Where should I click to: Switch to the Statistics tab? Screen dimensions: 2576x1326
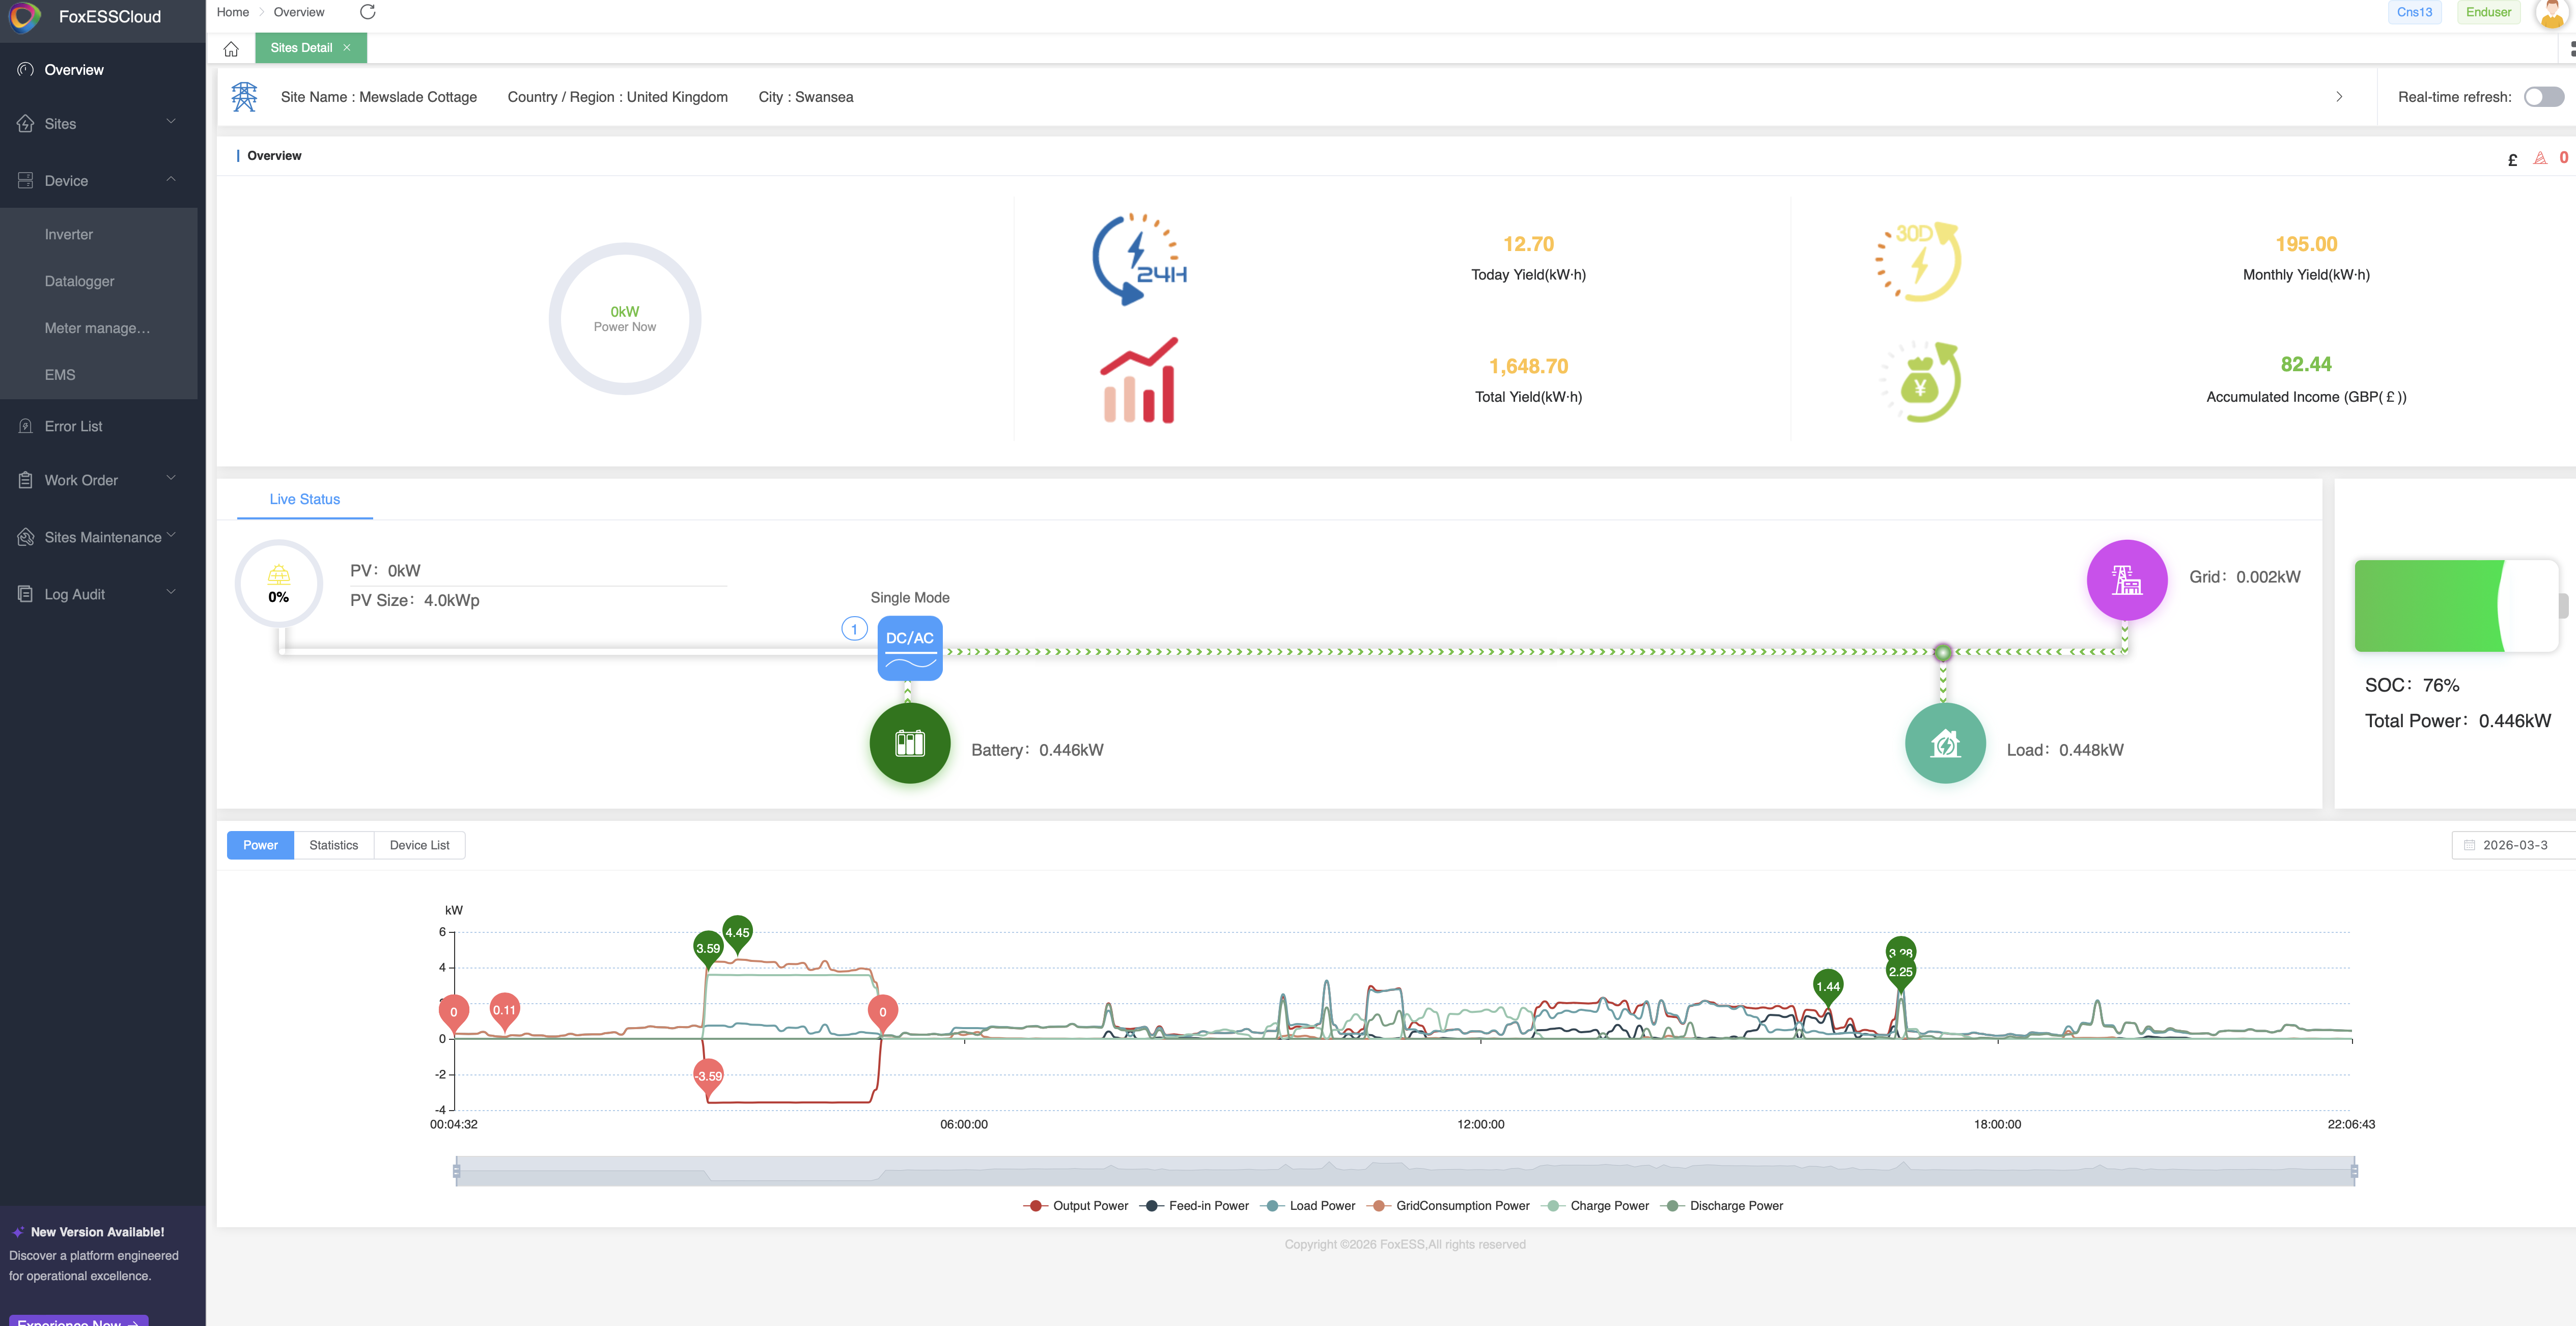pos(333,845)
